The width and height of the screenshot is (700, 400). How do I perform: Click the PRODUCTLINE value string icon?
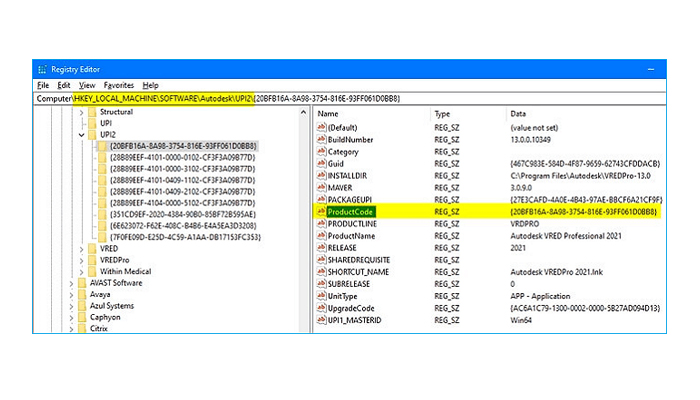(321, 224)
